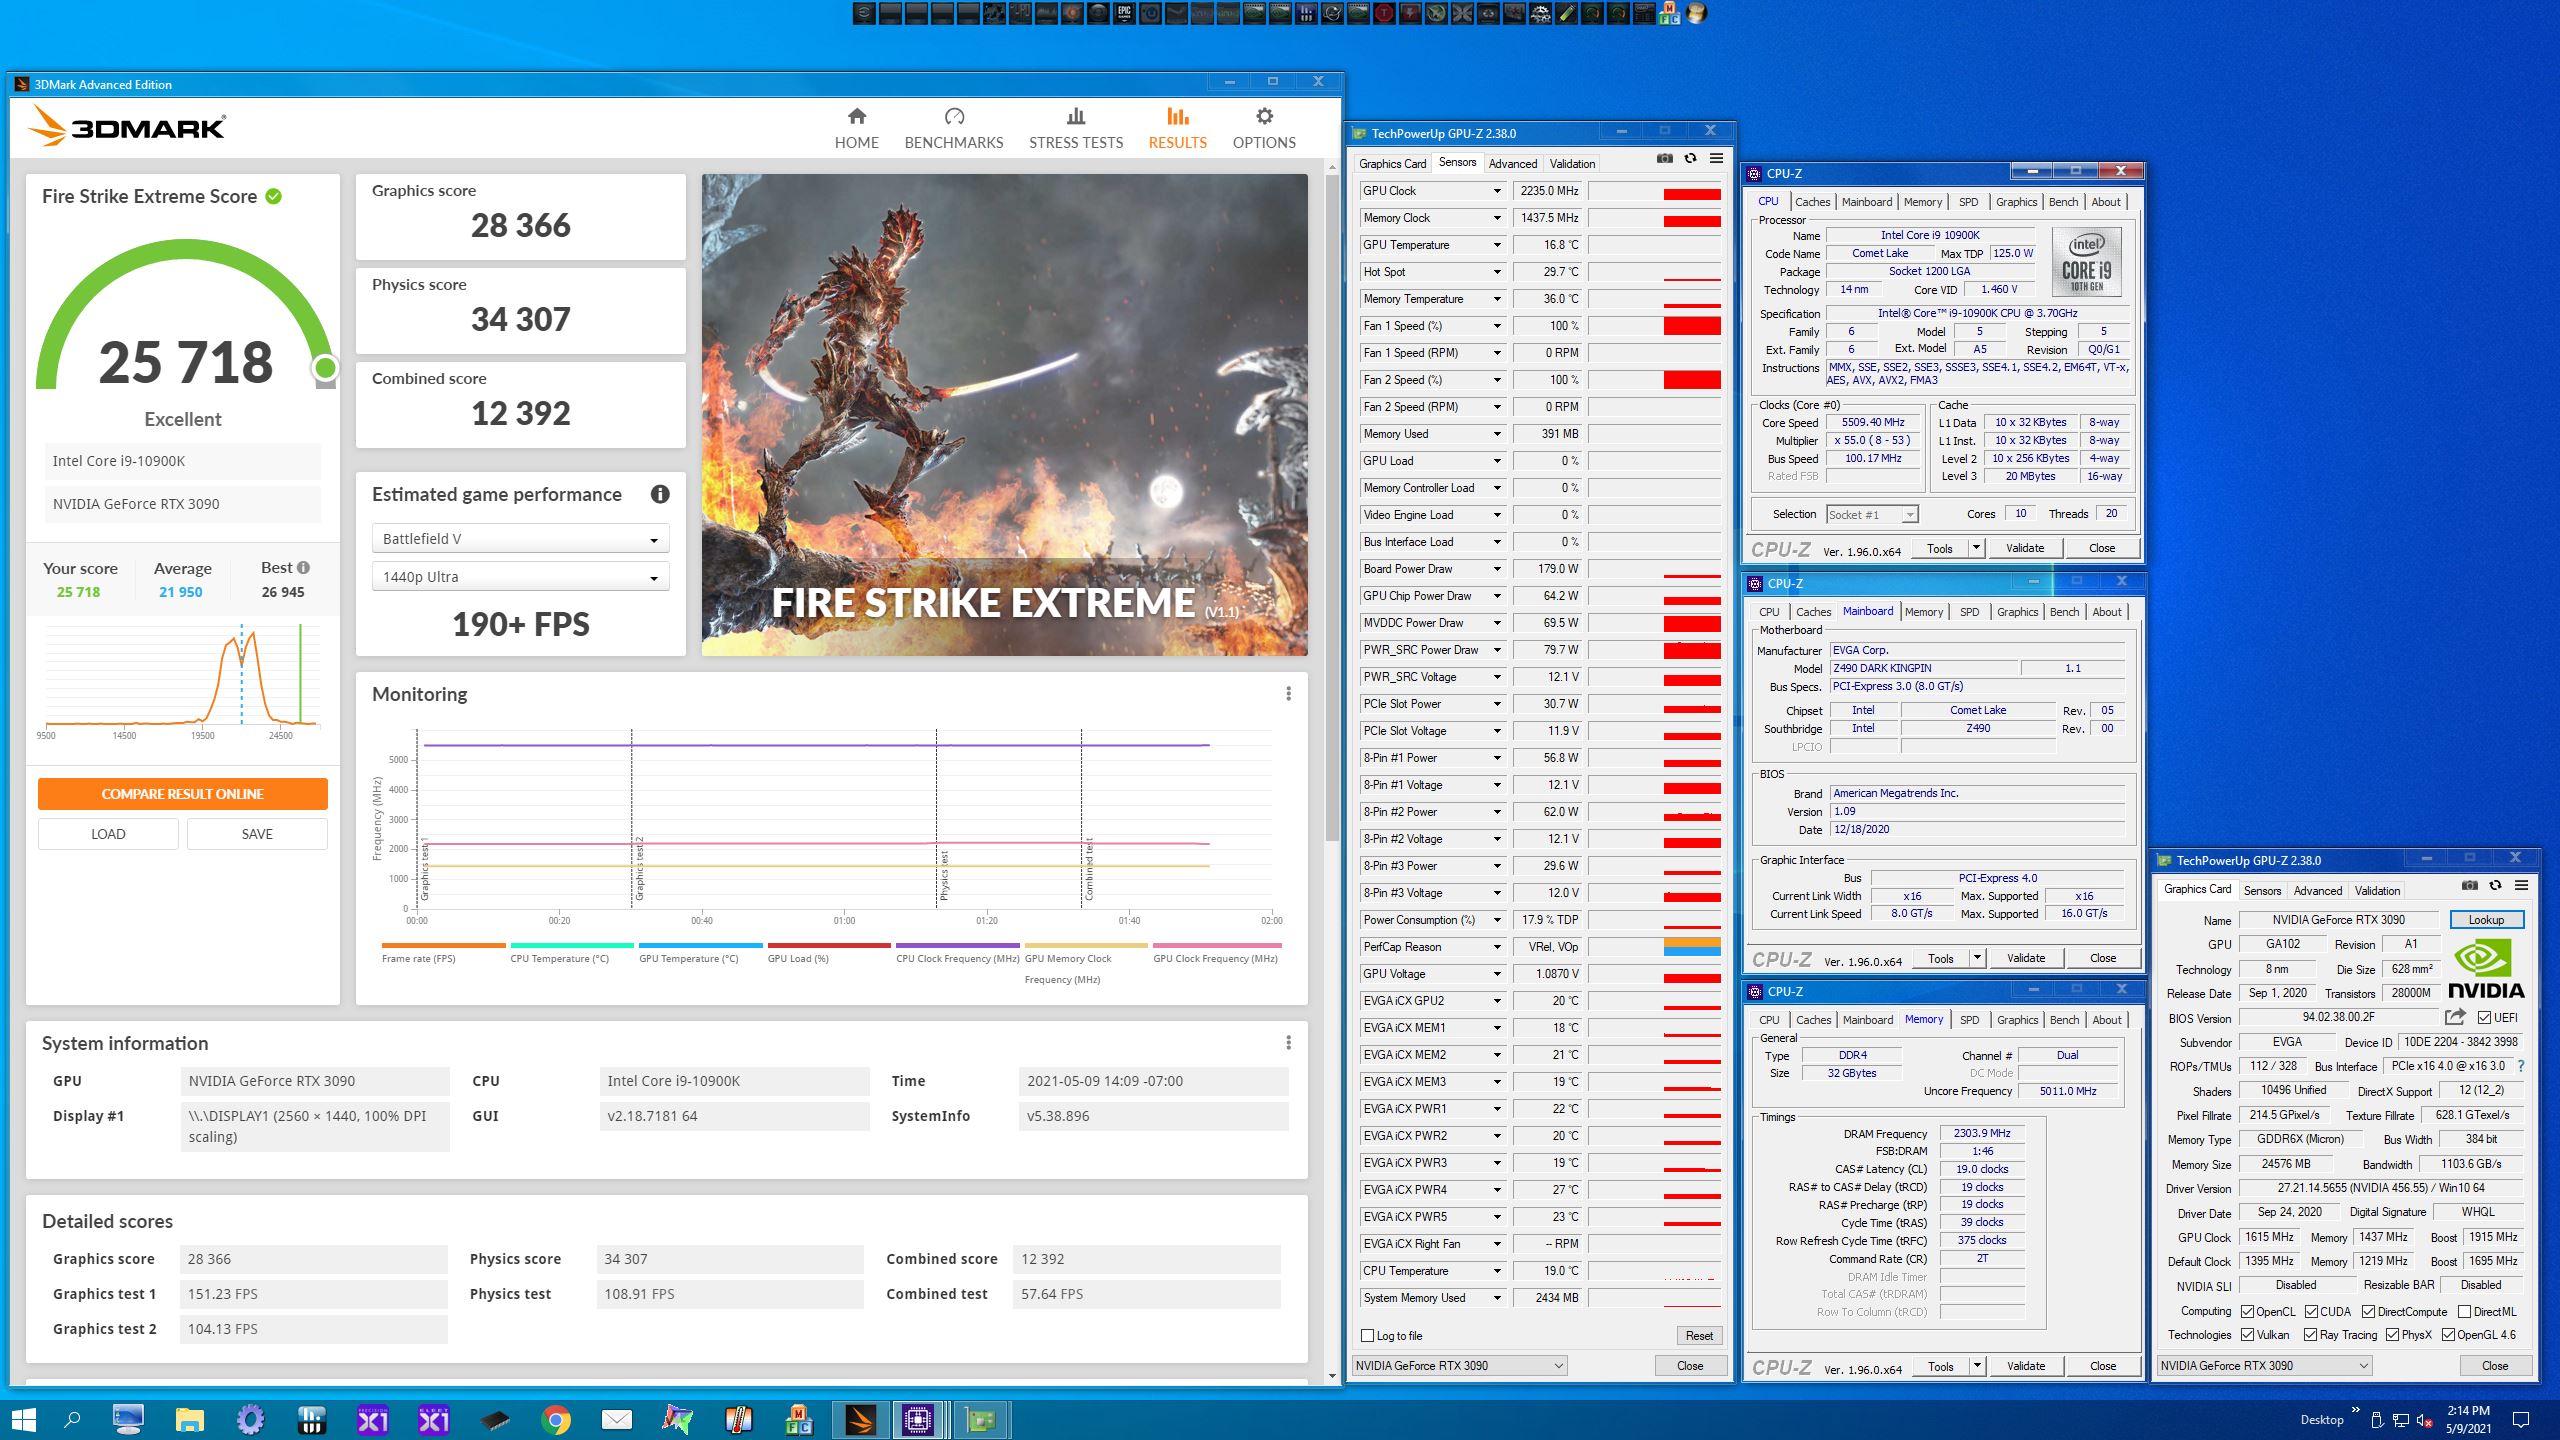Open the SPD tab in top CPU-Z
Screen dimensions: 2560x1440
[1968, 202]
